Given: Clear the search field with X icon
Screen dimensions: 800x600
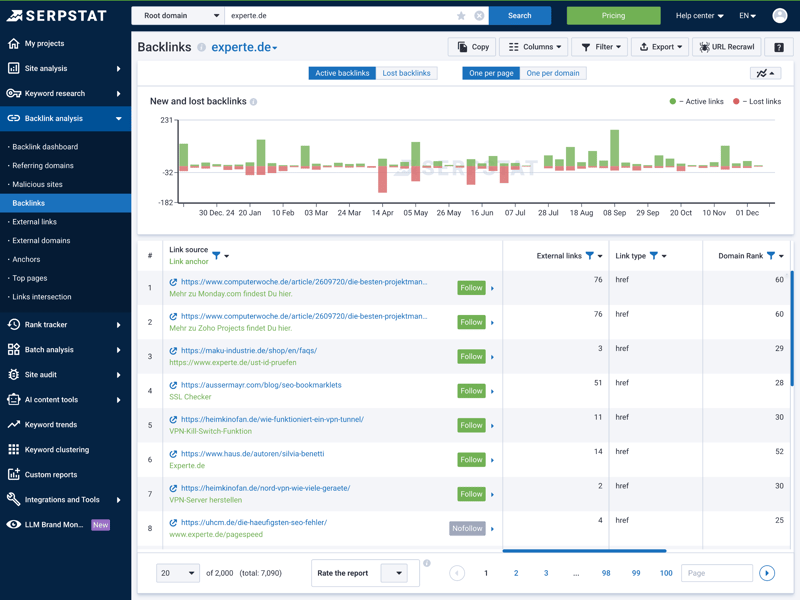Looking at the screenshot, I should pos(479,16).
